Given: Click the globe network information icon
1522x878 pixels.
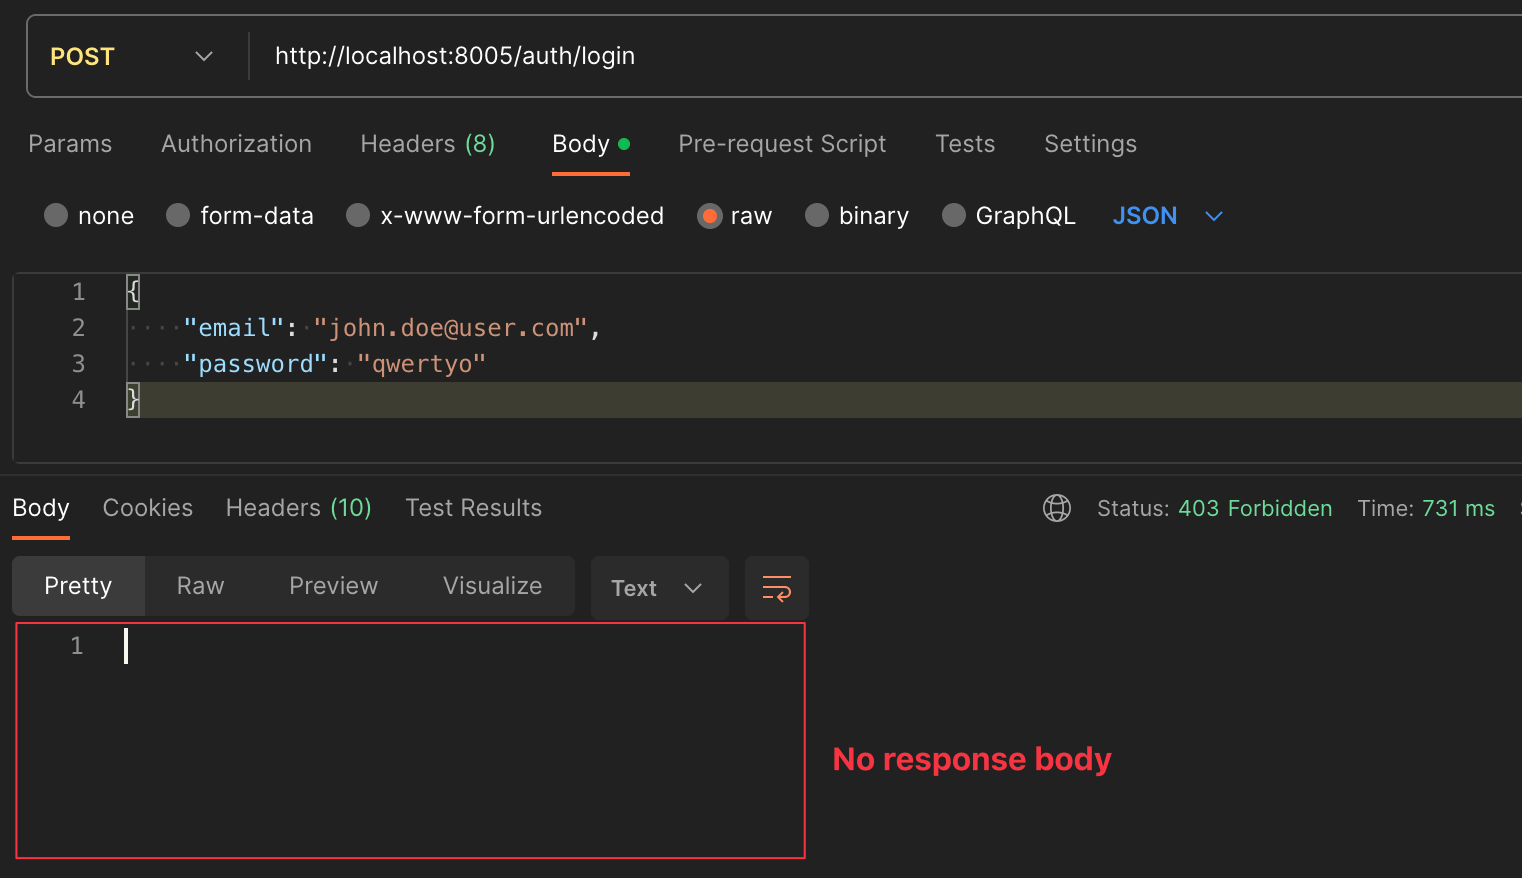Looking at the screenshot, I should (1056, 508).
